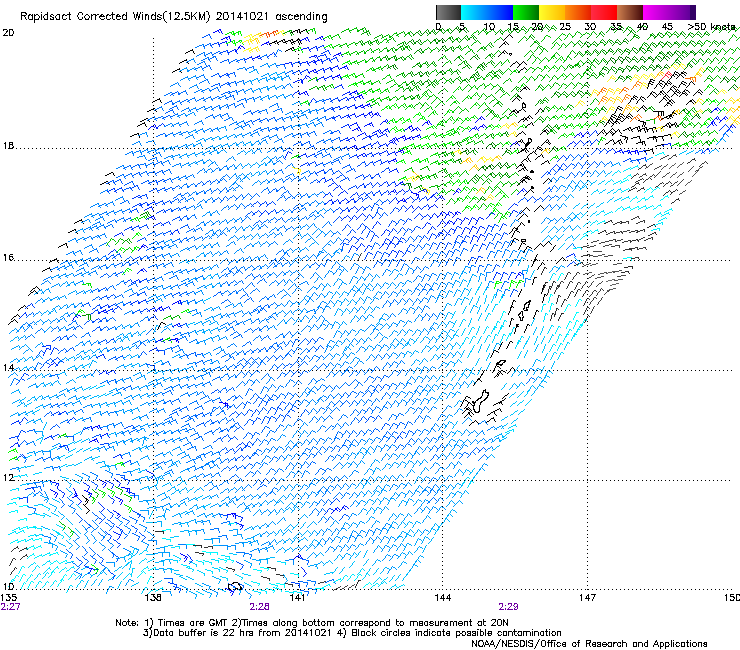Viewport: 740px width, 650px height.
Task: Click the magenta 40-45 knots legend swatch
Action: [656, 12]
